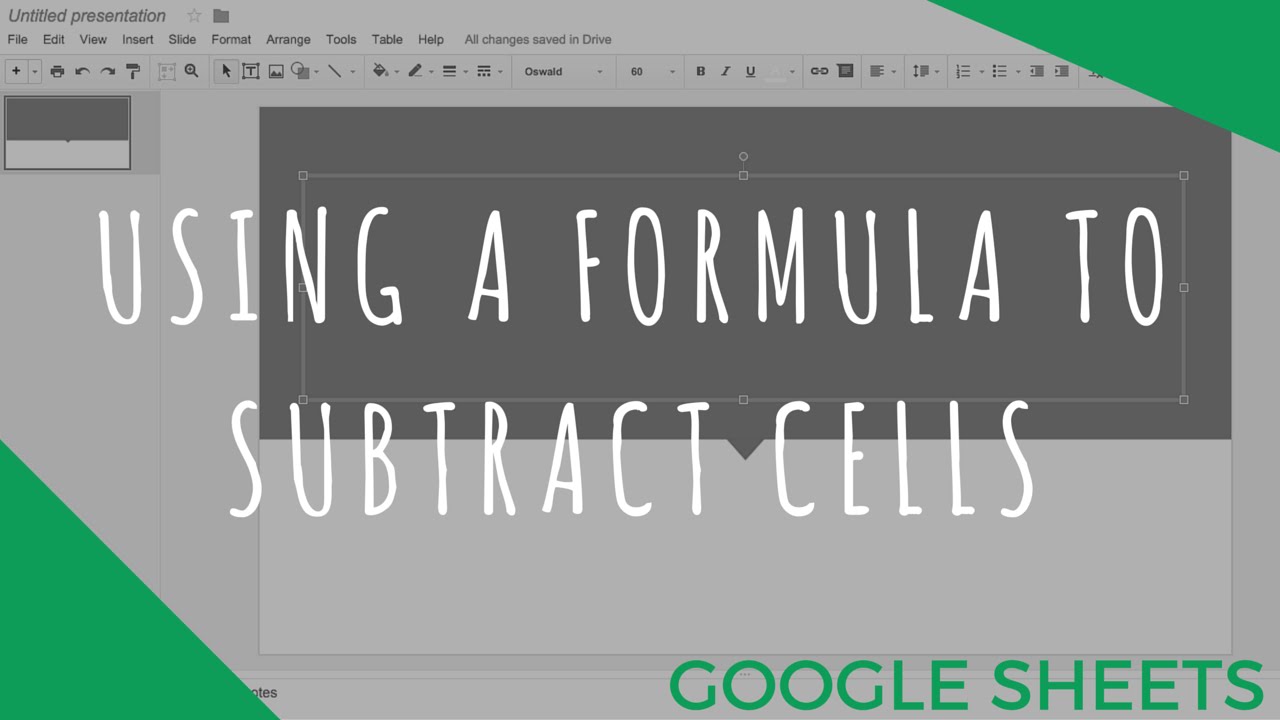
Task: Click the text box rotation handle
Action: [743, 156]
